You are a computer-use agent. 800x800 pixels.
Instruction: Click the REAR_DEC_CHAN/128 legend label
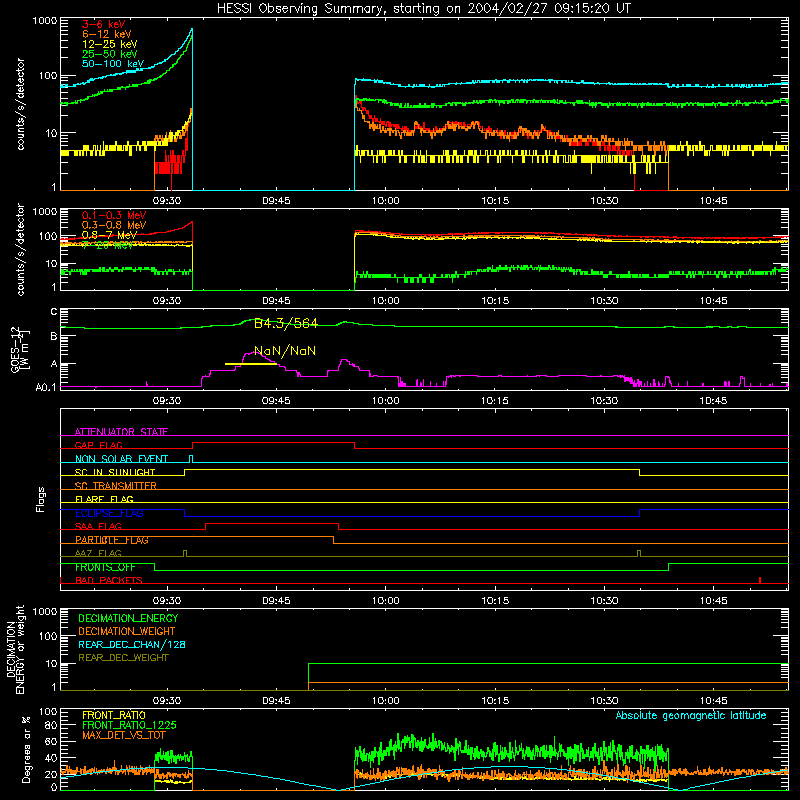132,645
